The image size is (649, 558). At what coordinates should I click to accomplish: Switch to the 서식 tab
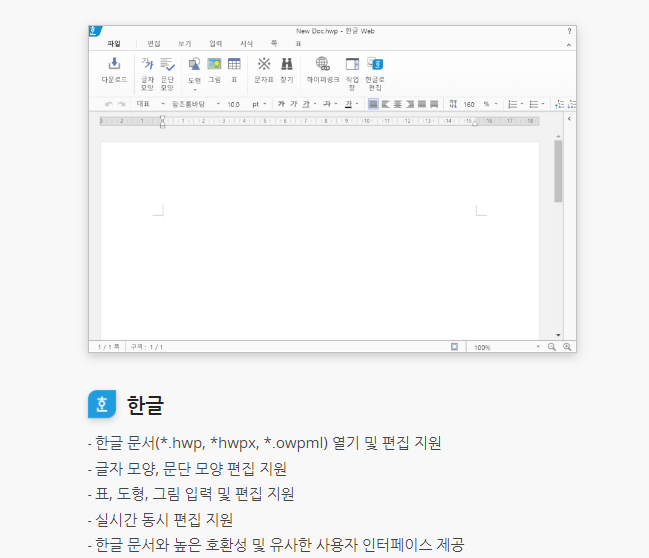(246, 43)
